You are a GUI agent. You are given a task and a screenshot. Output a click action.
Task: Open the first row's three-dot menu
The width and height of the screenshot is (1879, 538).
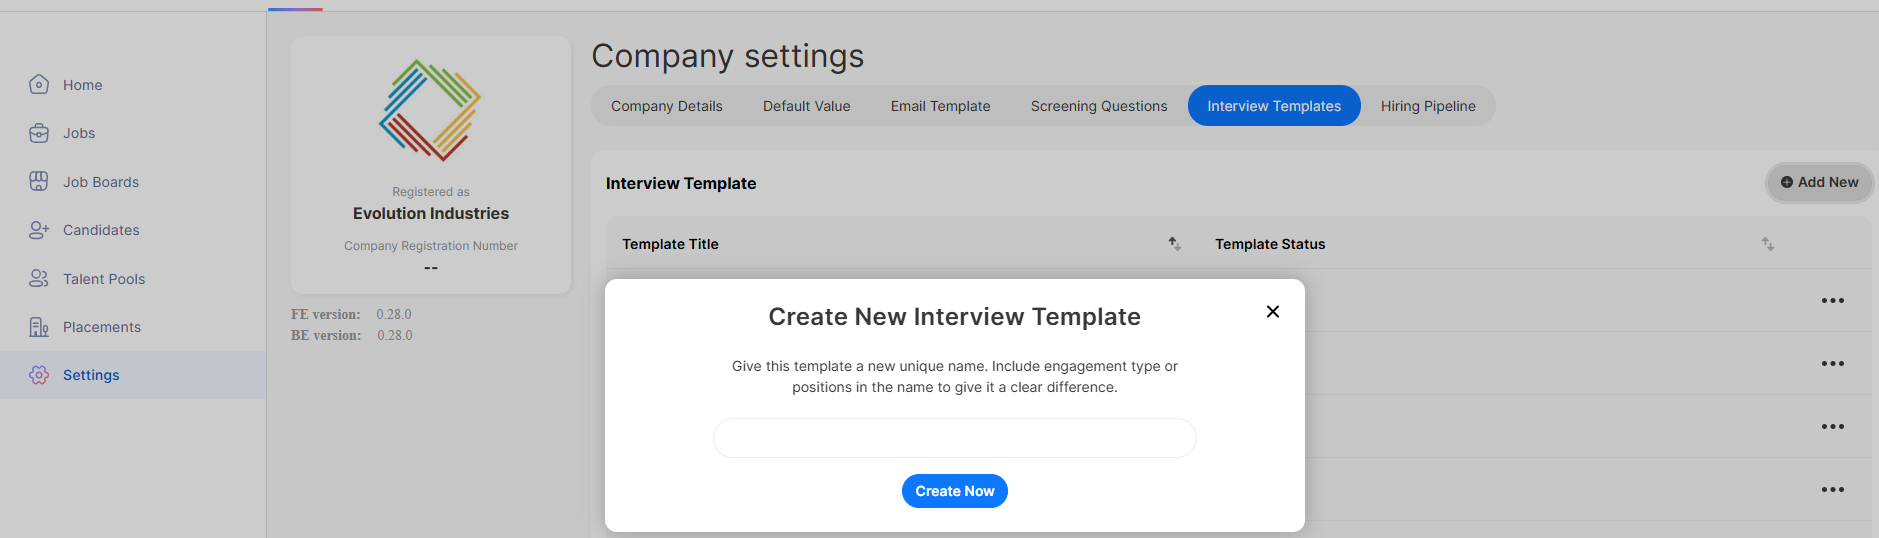(x=1833, y=301)
